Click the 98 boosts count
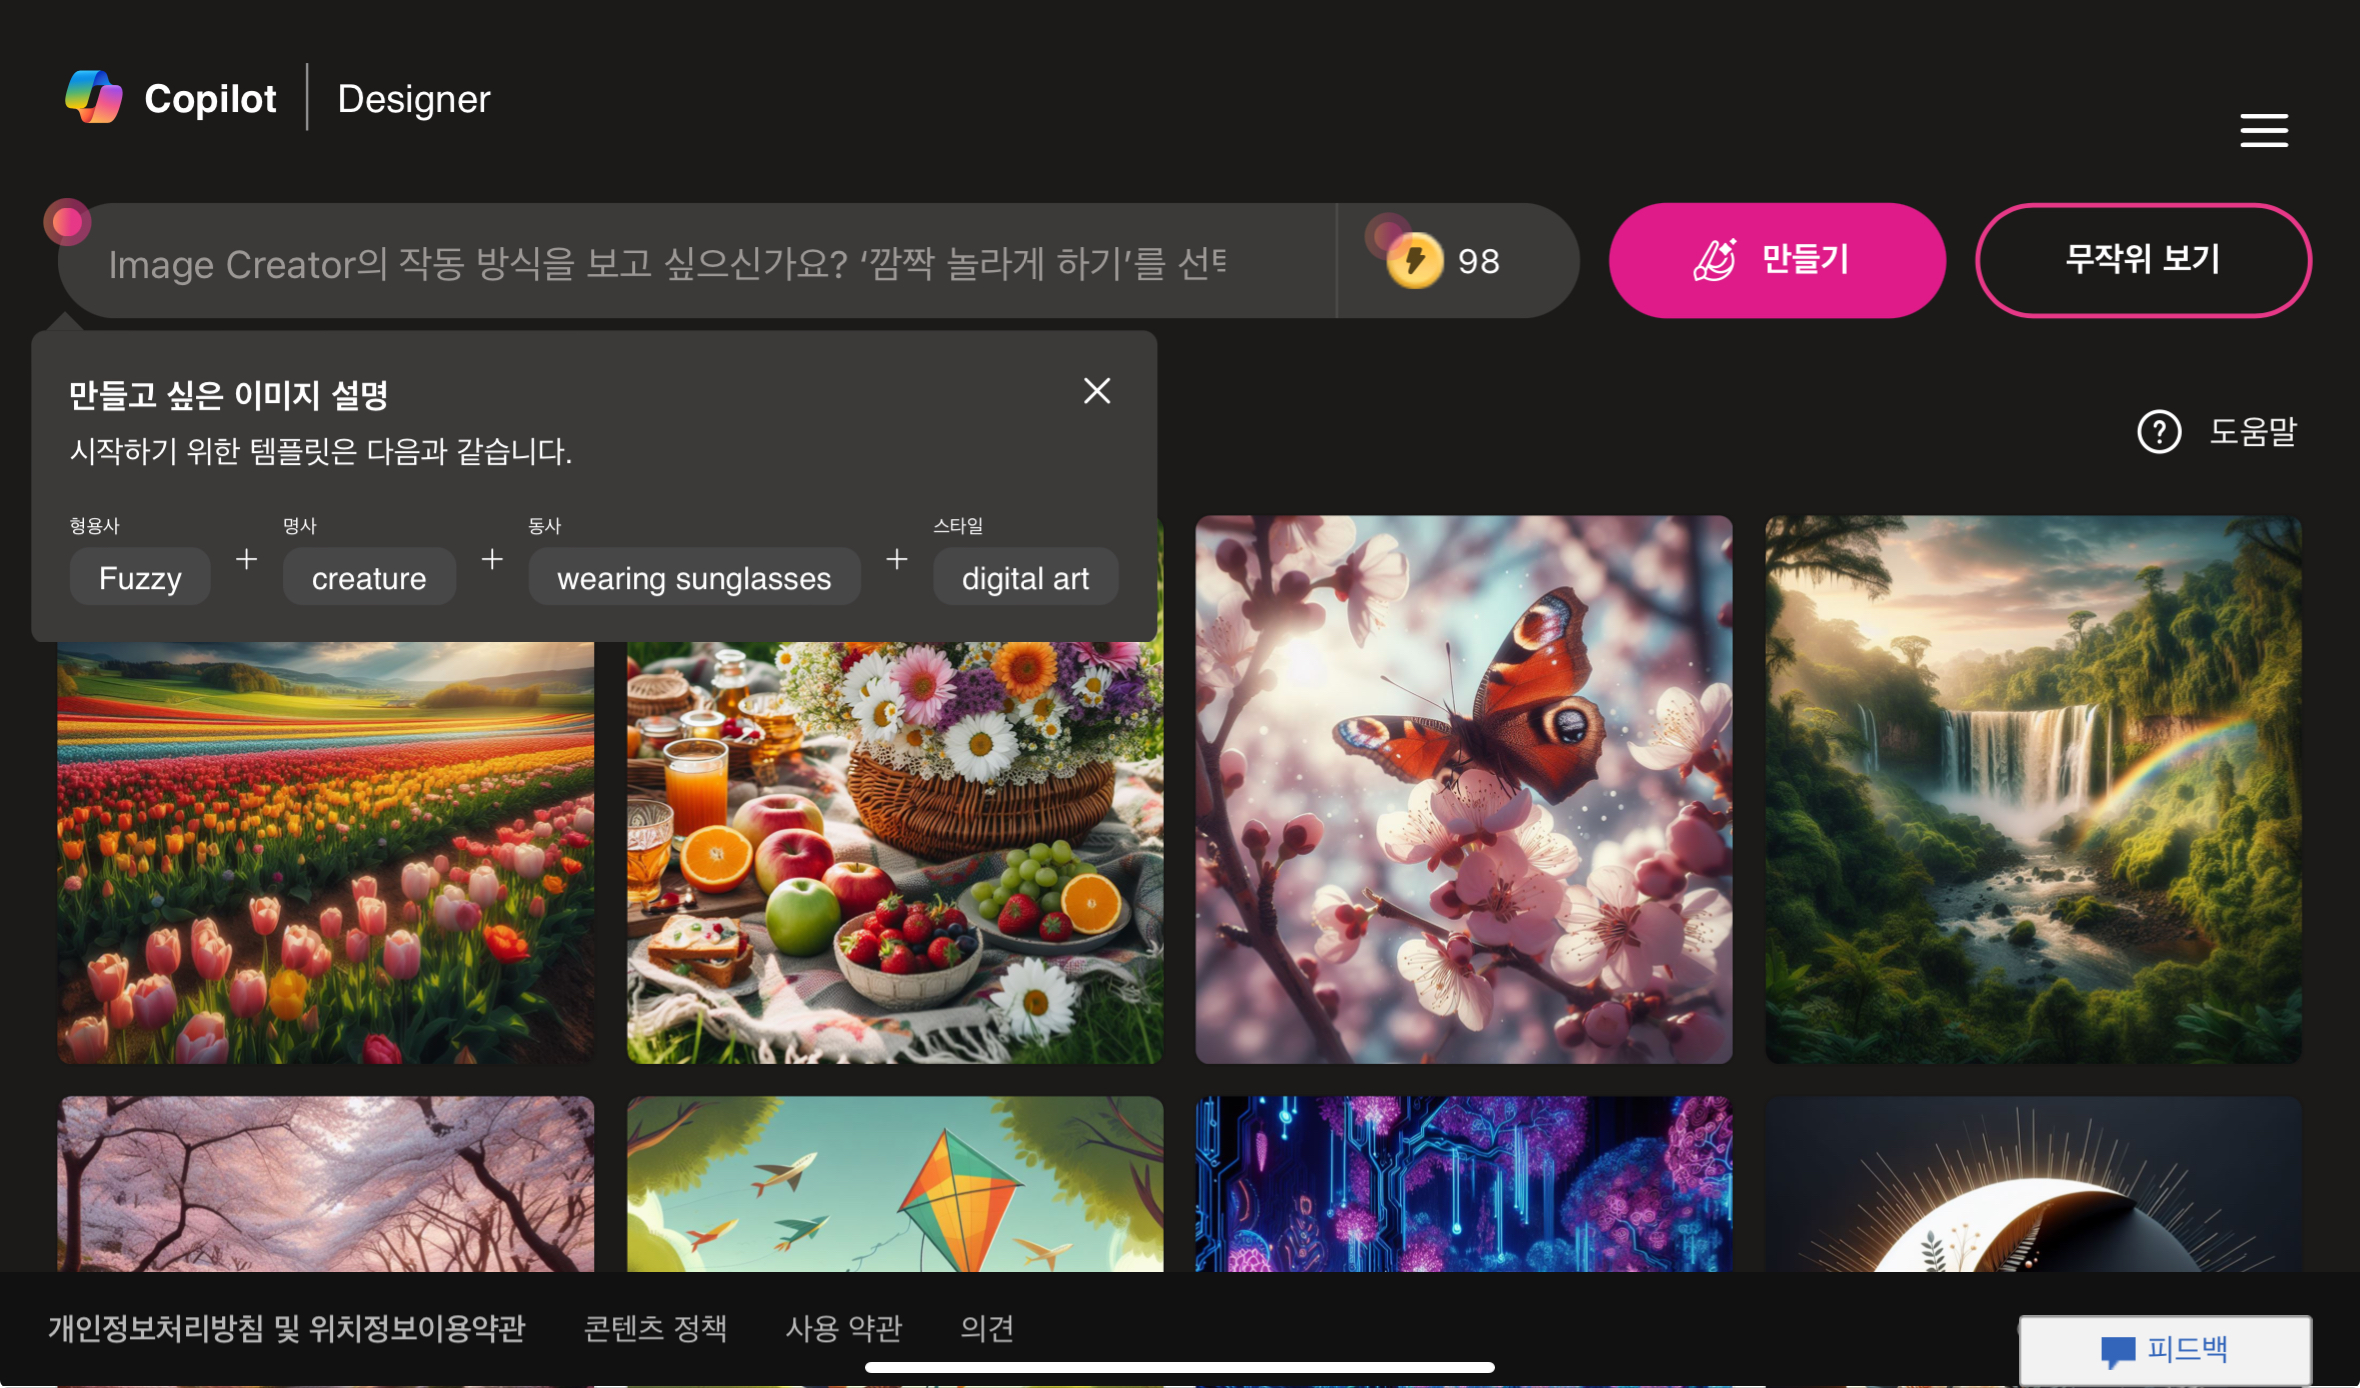 click(x=1478, y=261)
